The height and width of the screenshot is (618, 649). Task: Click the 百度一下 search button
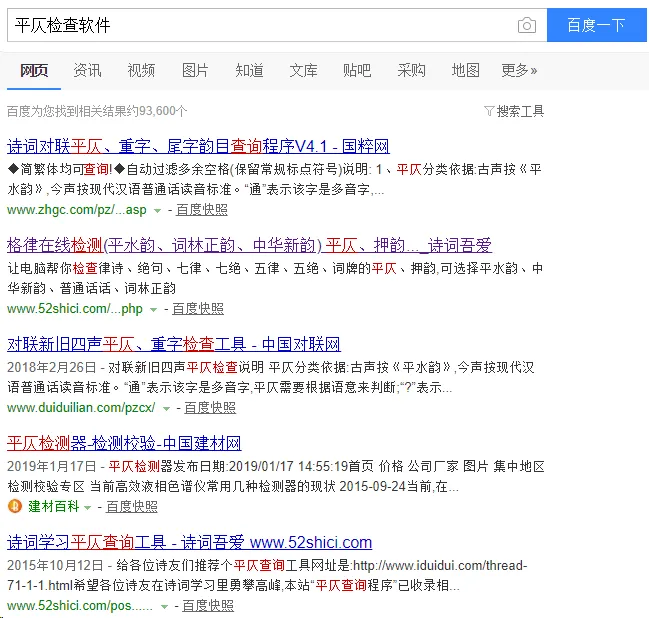596,25
